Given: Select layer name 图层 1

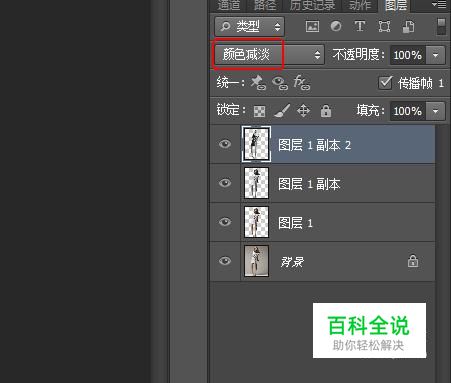Looking at the screenshot, I should [x=295, y=223].
